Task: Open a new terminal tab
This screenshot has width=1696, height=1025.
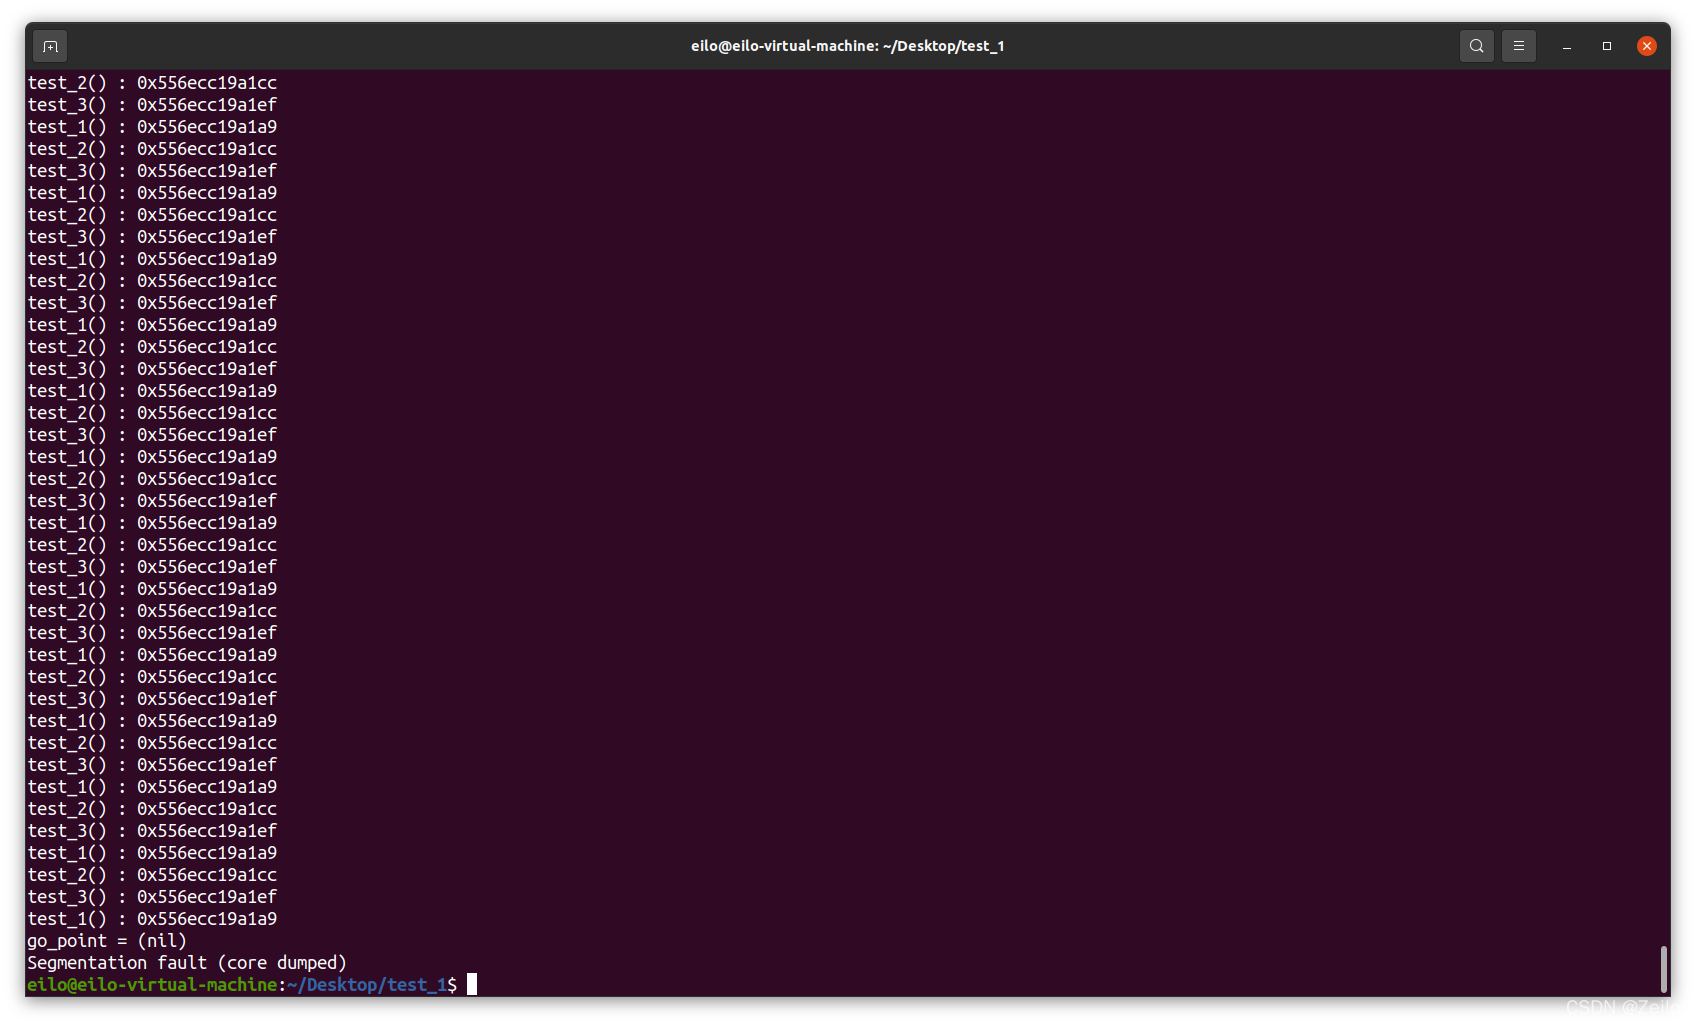Action: click(50, 46)
